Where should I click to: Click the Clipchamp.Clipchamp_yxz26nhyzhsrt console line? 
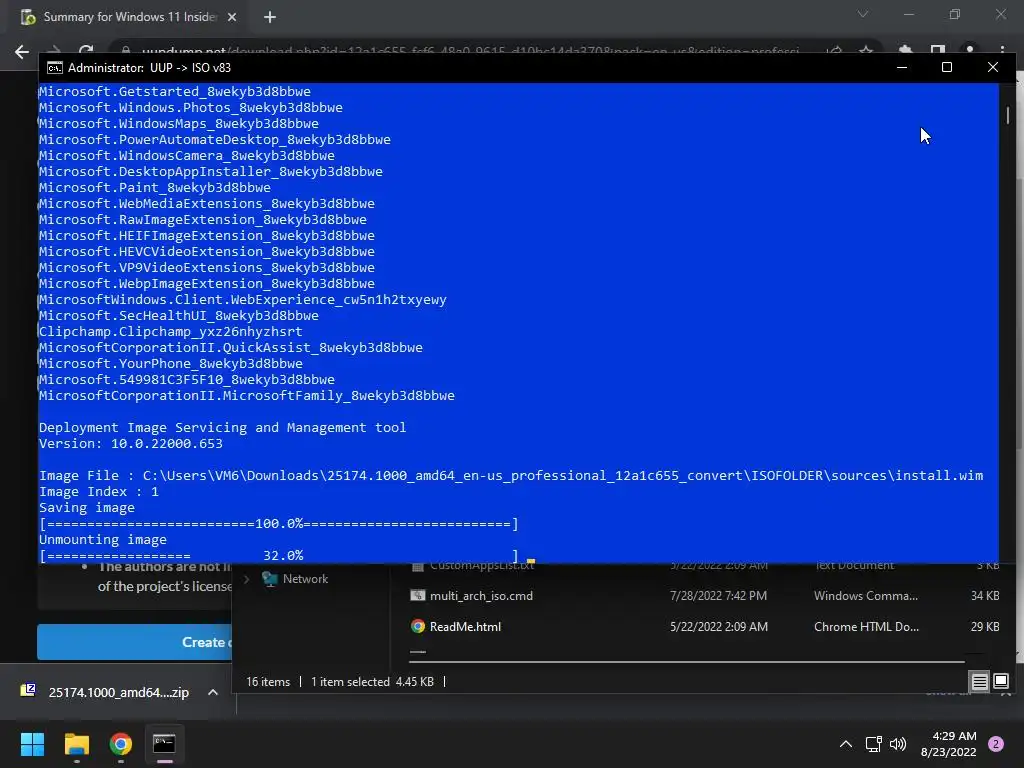point(170,332)
